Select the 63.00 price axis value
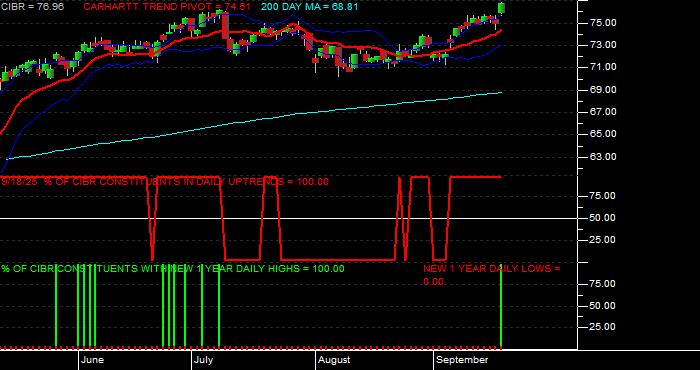Screen dimensions: 700x370 coord(603,157)
